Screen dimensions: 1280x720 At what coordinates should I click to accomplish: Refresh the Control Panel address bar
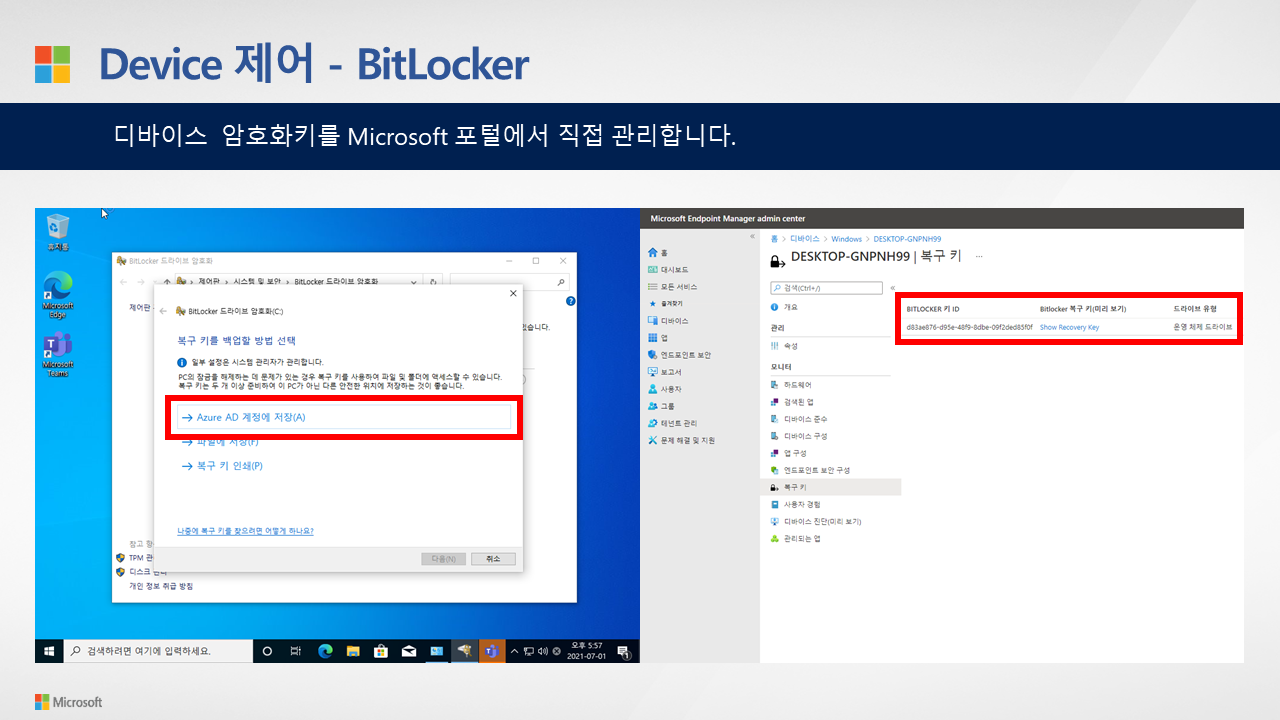tap(434, 283)
